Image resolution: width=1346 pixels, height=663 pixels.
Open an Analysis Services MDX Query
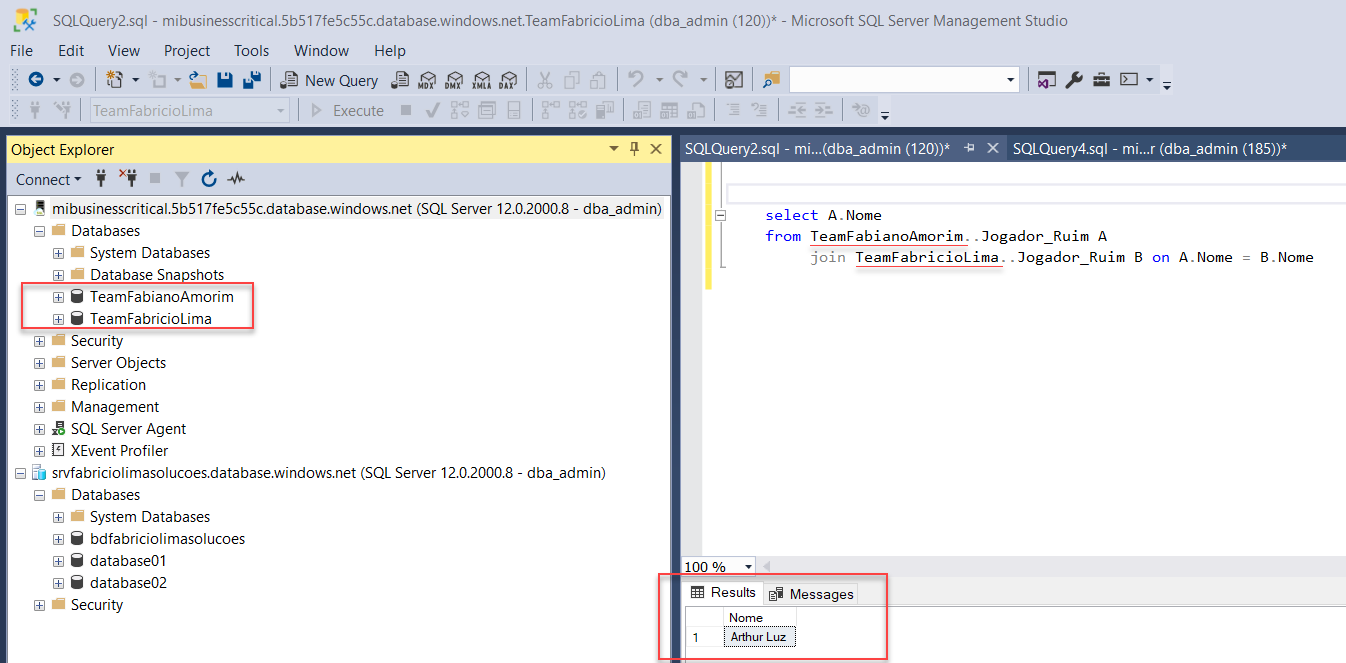pyautogui.click(x=427, y=80)
